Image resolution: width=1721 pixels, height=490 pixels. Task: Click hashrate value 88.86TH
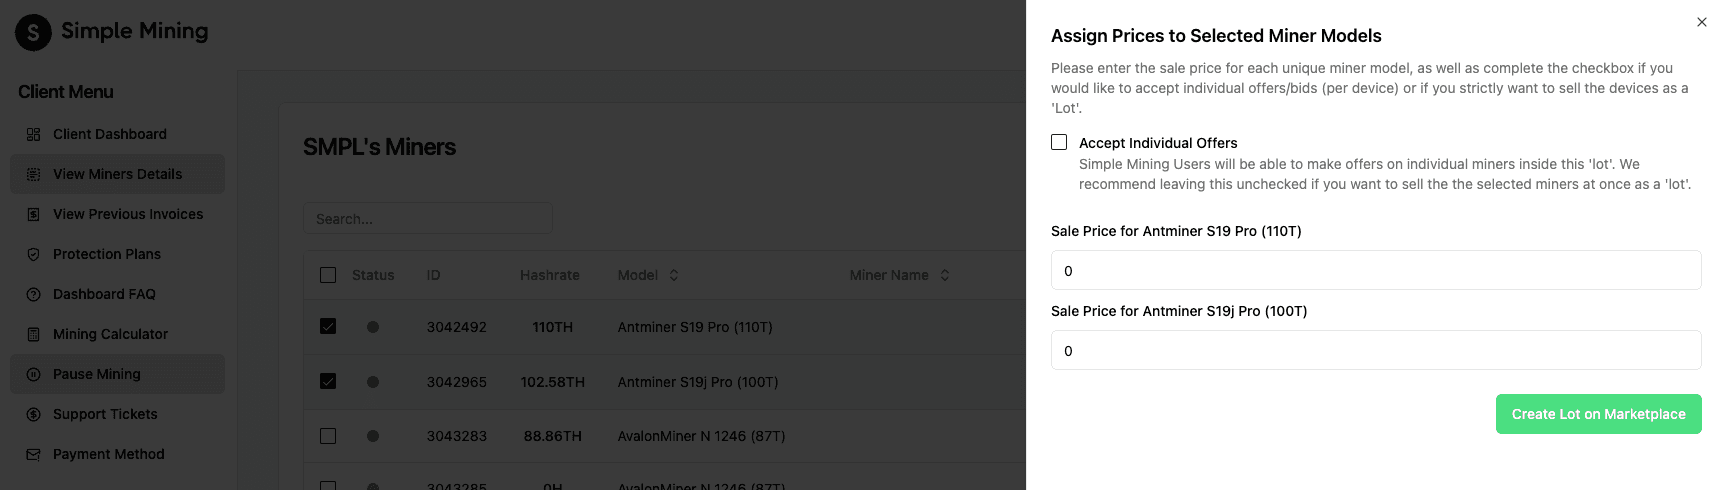click(x=553, y=436)
